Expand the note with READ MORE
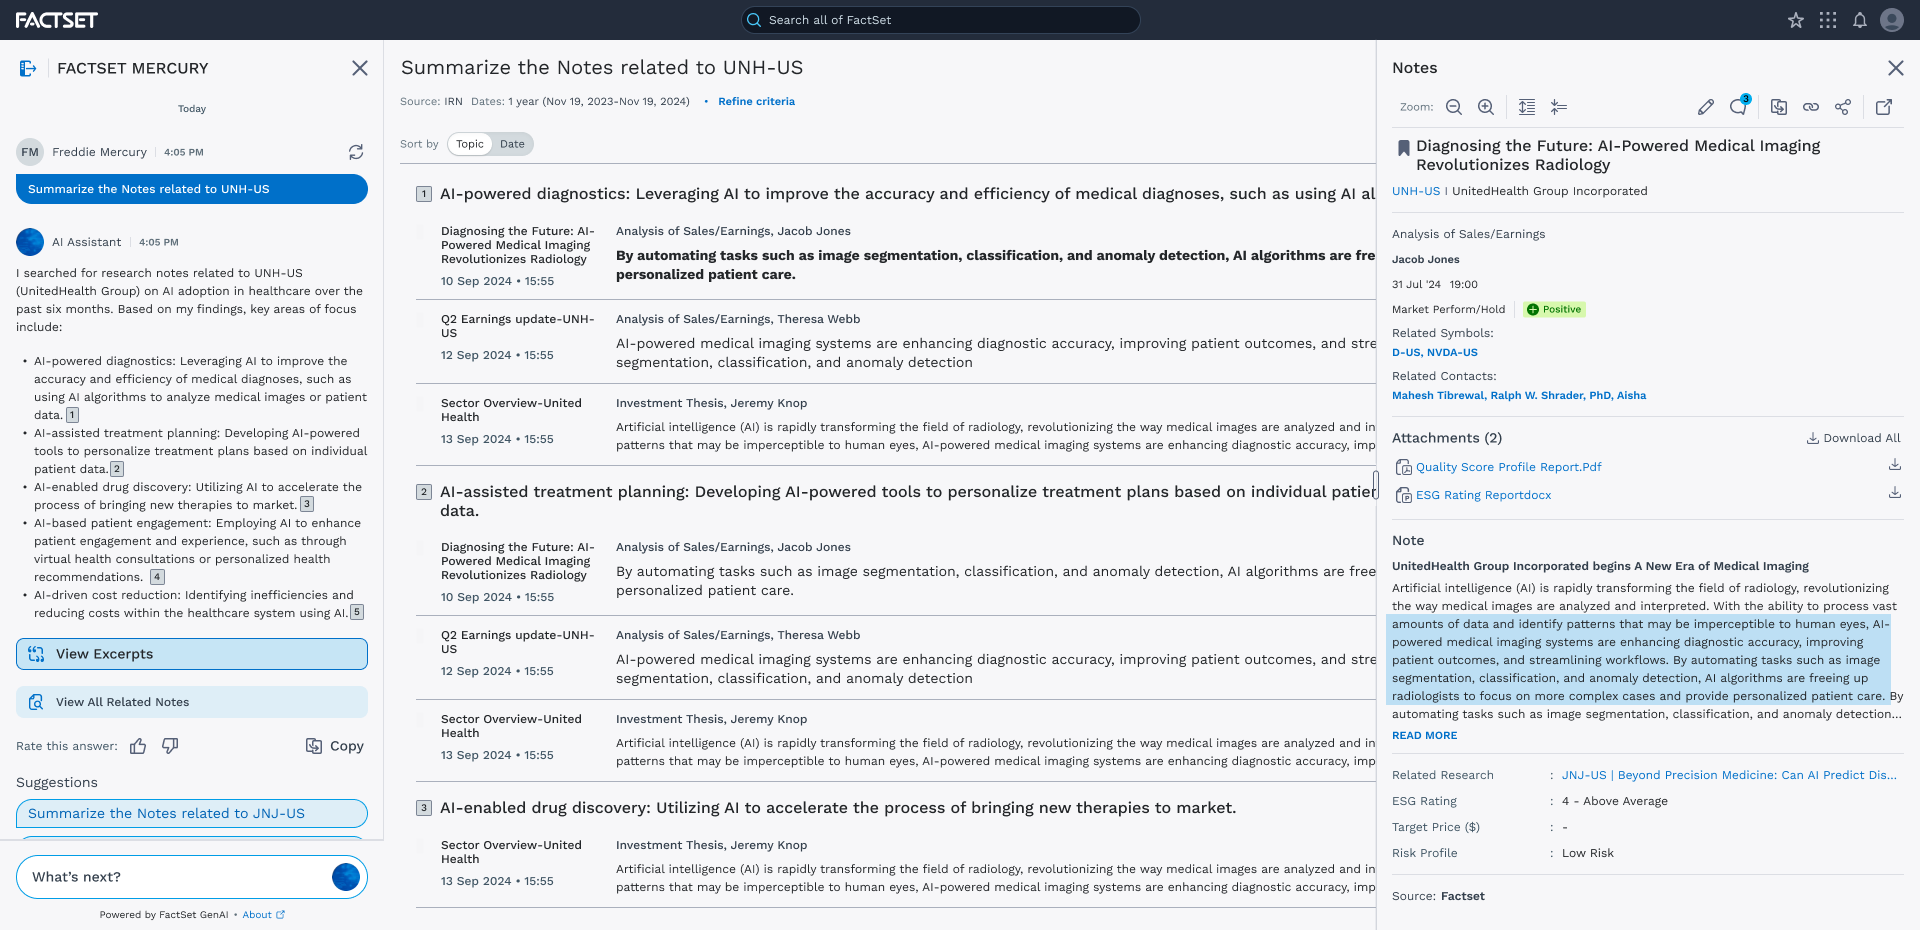Viewport: 1920px width, 930px height. [1424, 735]
